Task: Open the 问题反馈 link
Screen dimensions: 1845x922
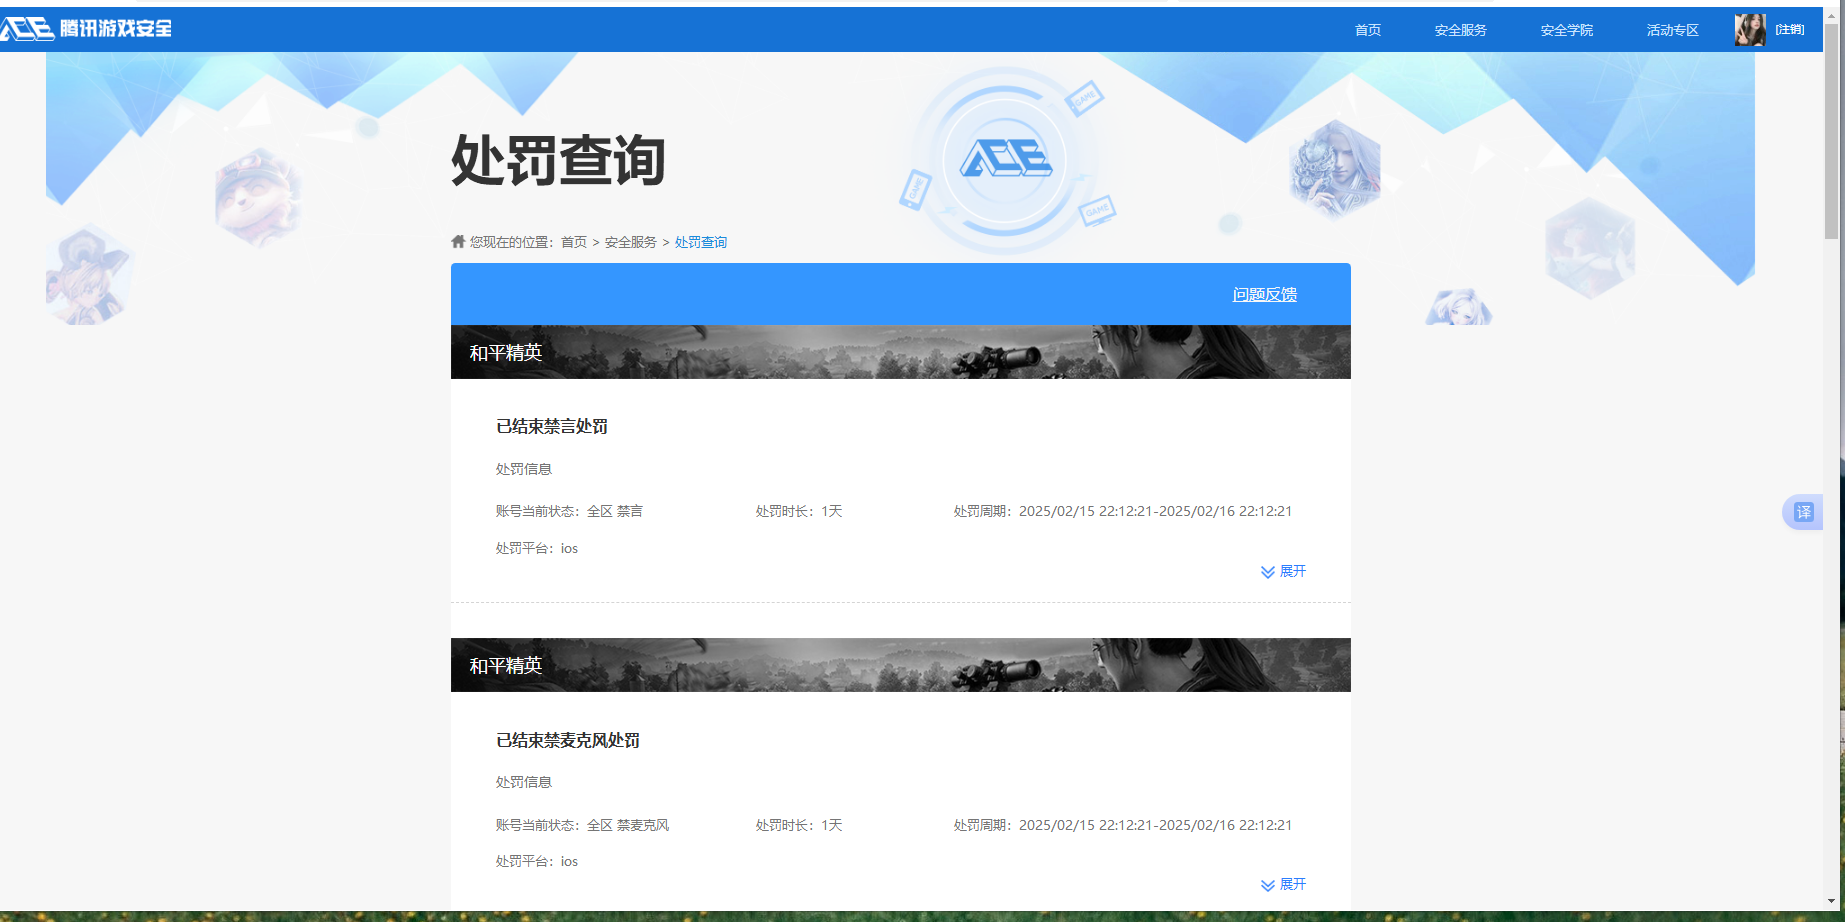Action: click(x=1265, y=294)
